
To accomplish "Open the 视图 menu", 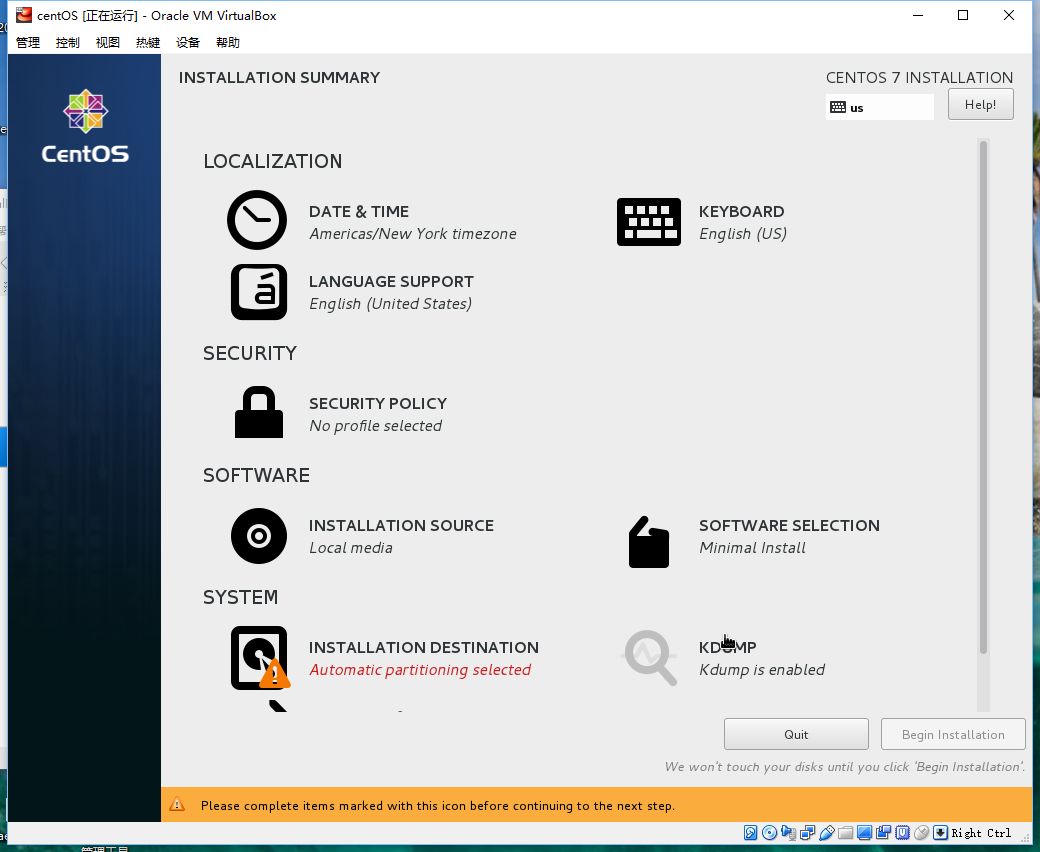I will [107, 42].
